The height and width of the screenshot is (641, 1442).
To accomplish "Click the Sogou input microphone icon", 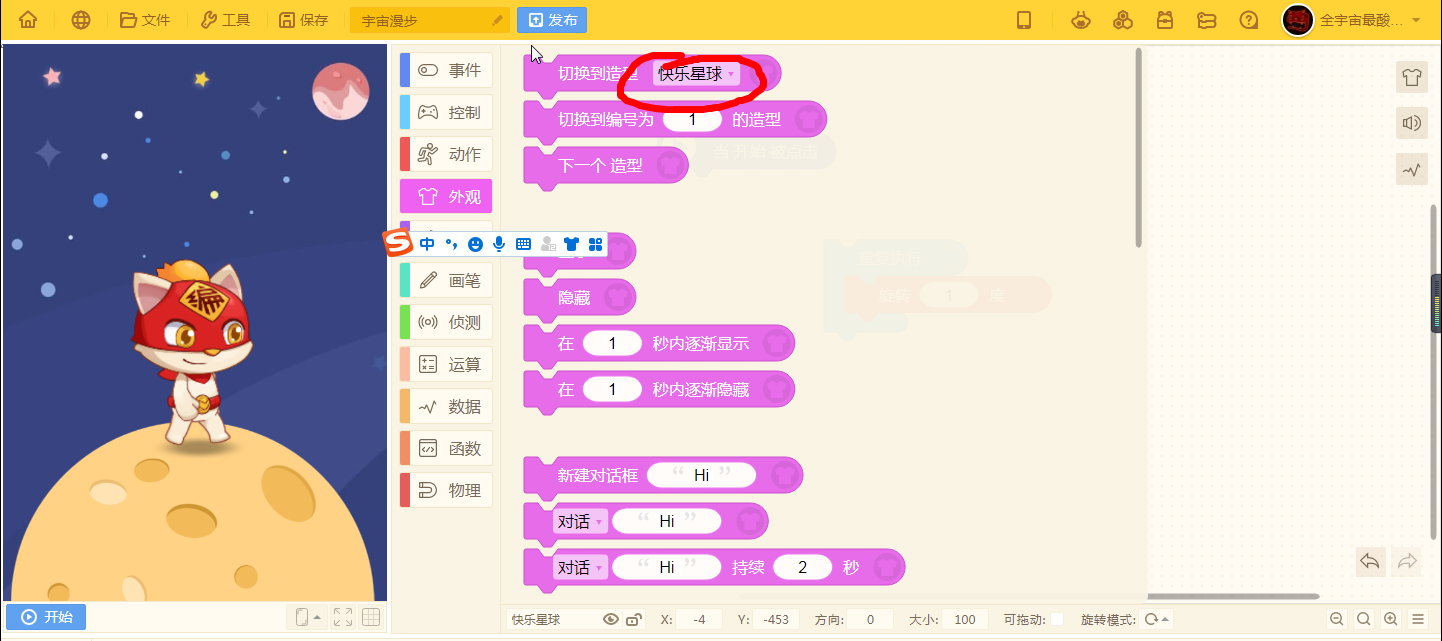I will 499,243.
